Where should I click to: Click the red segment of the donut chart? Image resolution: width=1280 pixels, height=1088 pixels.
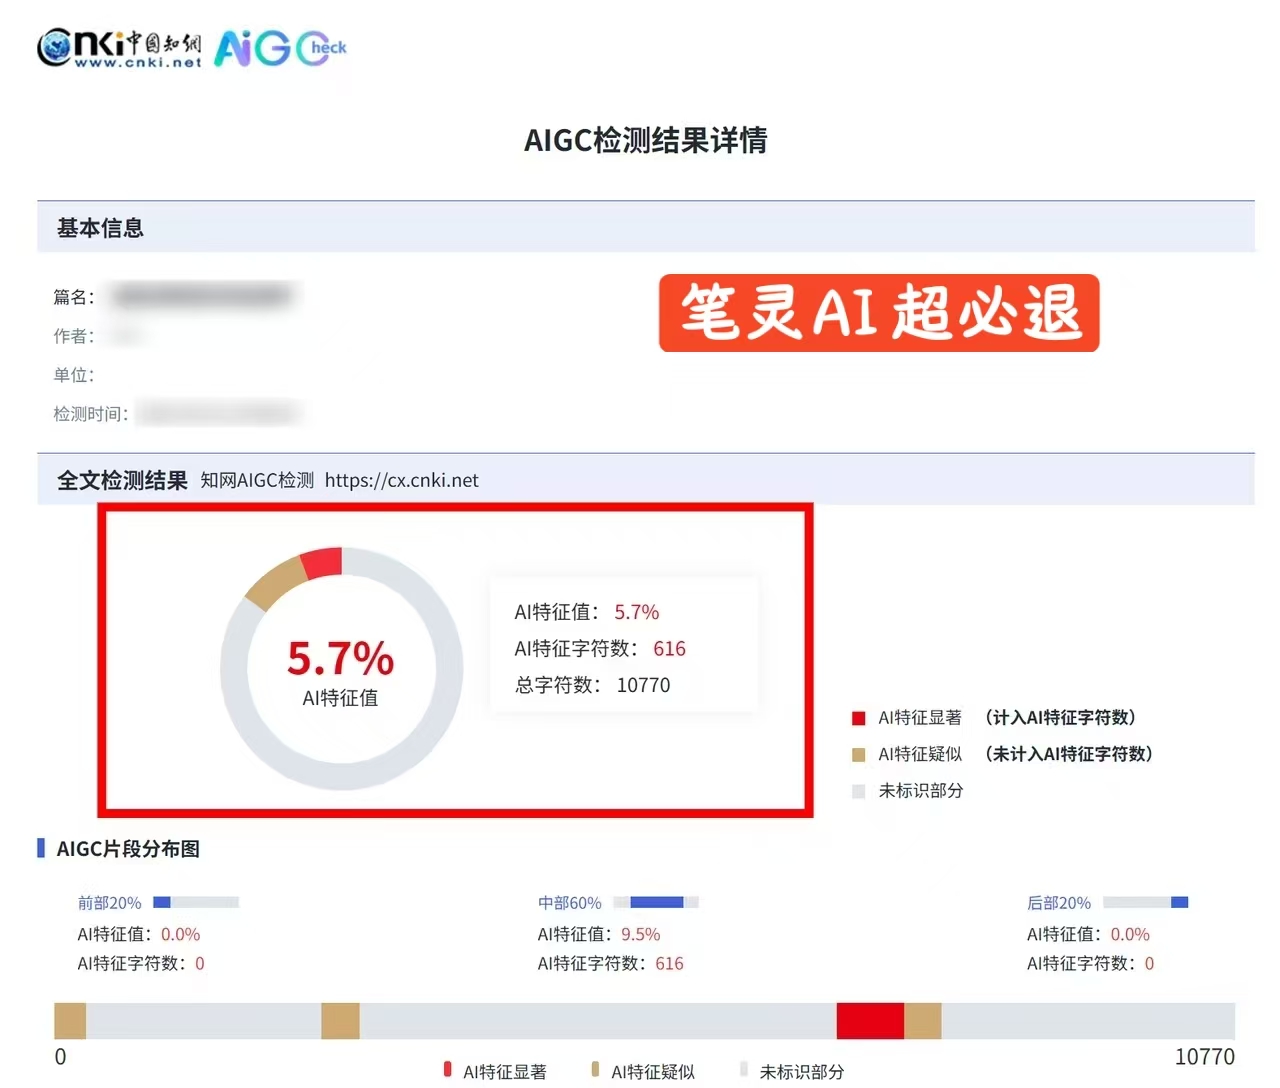(323, 563)
